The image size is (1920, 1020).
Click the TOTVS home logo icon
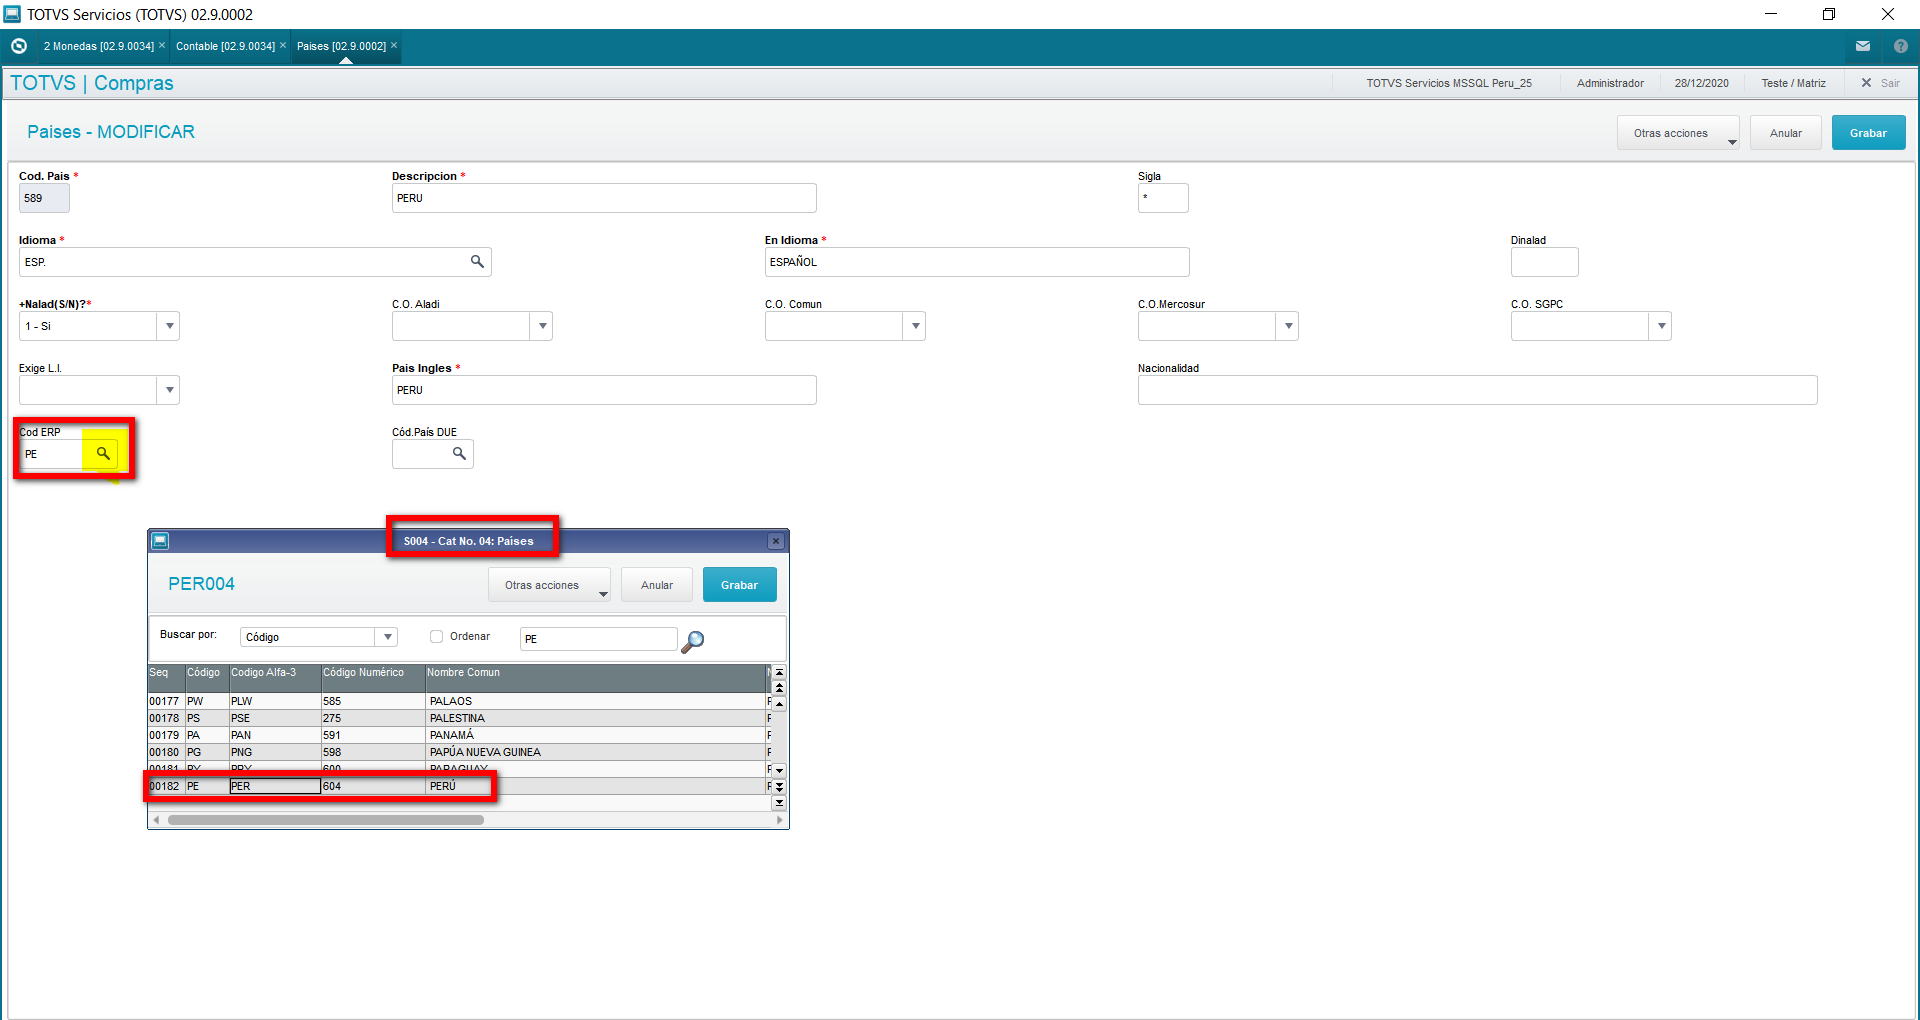[18, 46]
